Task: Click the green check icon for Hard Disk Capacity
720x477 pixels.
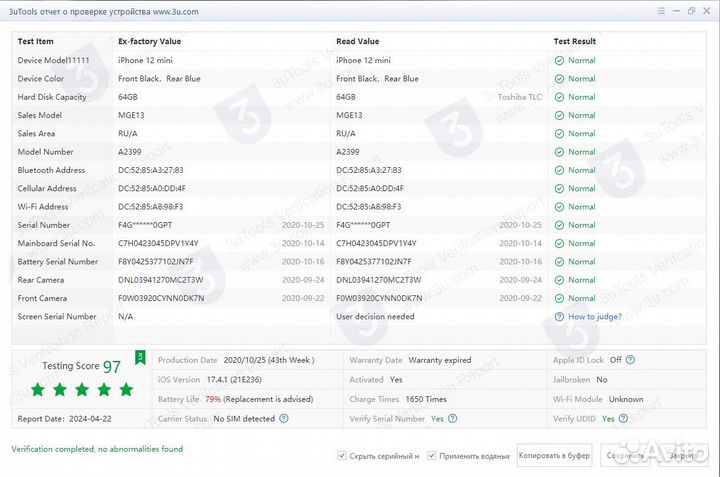Action: coord(559,97)
